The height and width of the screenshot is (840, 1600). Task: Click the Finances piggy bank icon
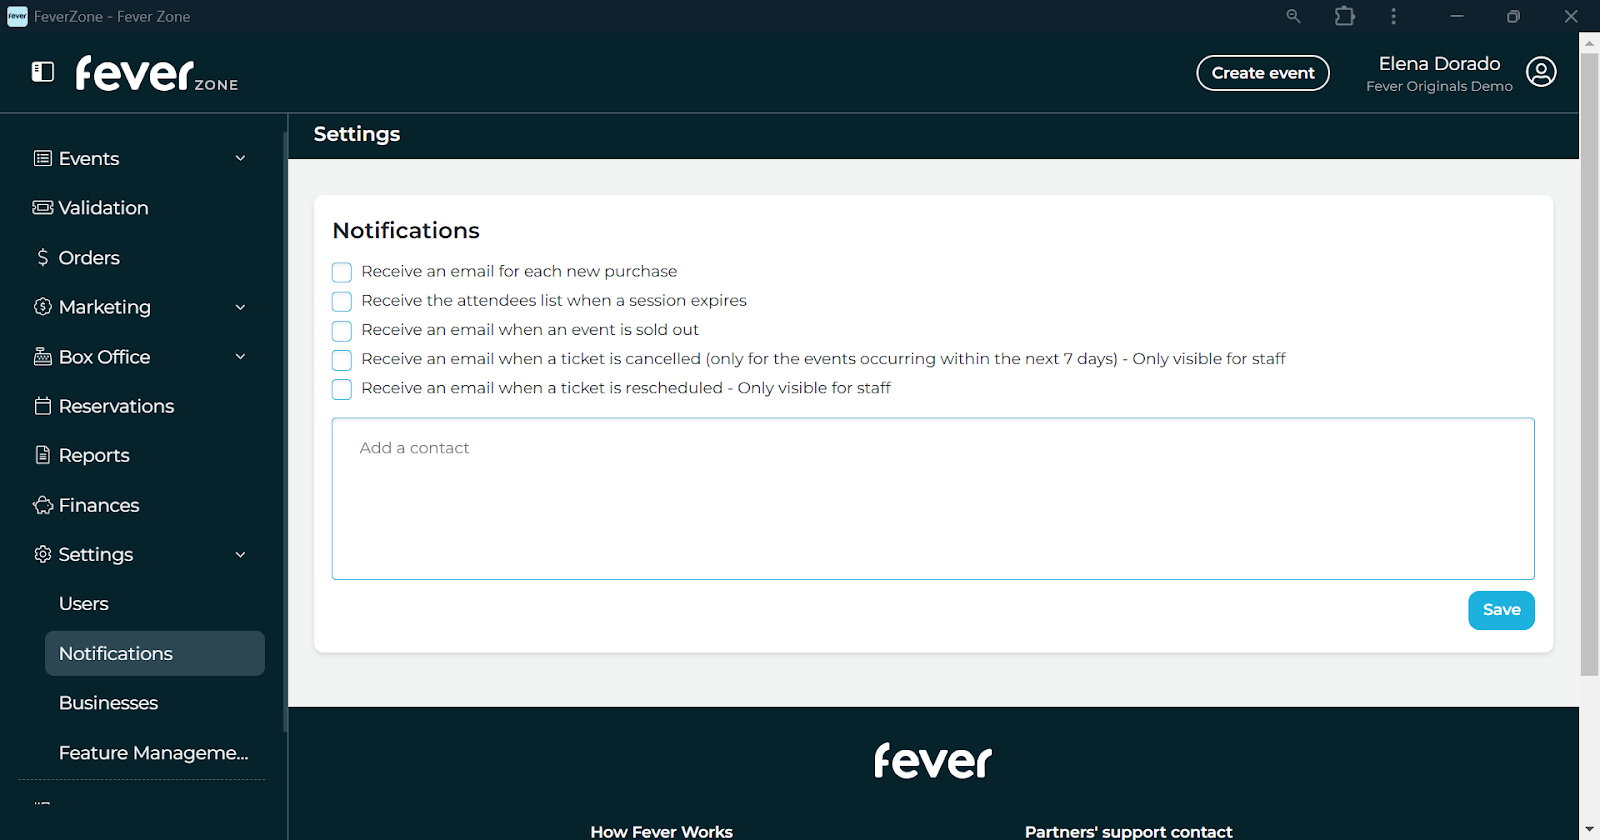coord(43,505)
